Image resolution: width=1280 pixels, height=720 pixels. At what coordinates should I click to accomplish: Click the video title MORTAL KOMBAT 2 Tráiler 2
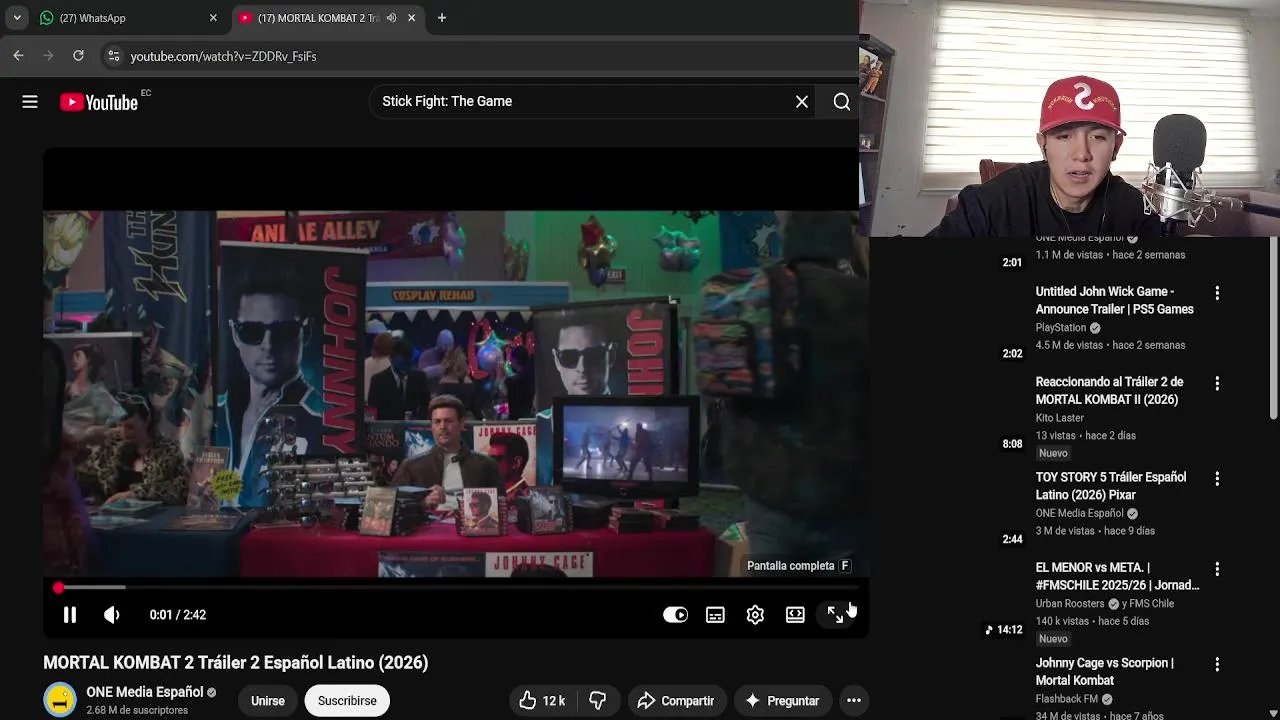click(236, 663)
